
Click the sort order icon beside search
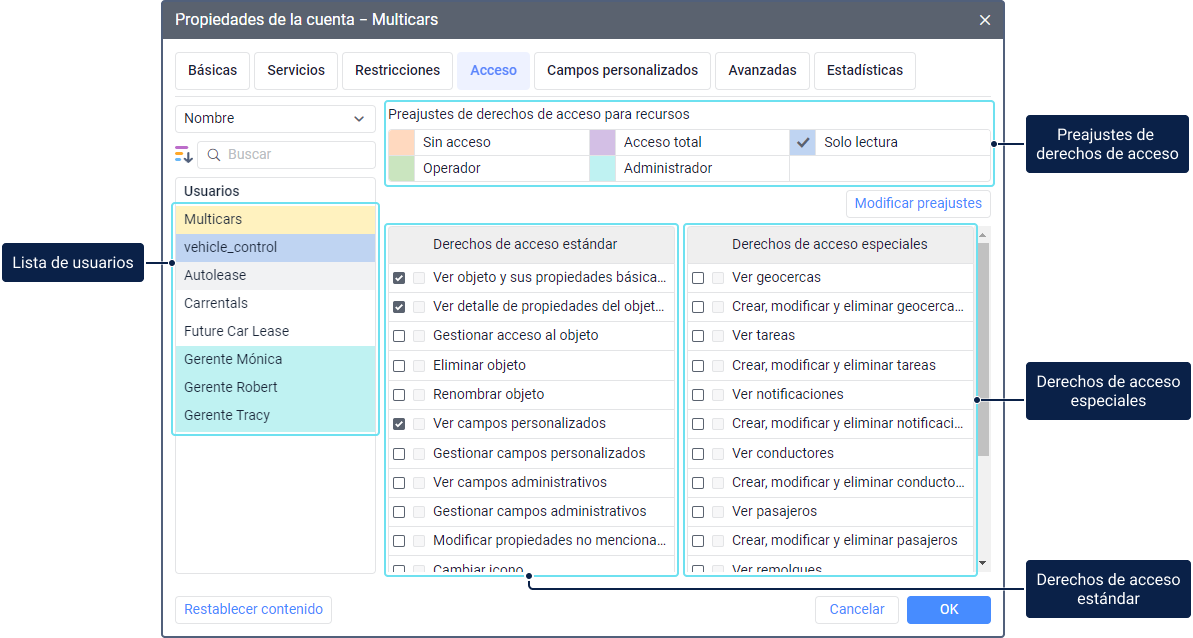point(183,154)
